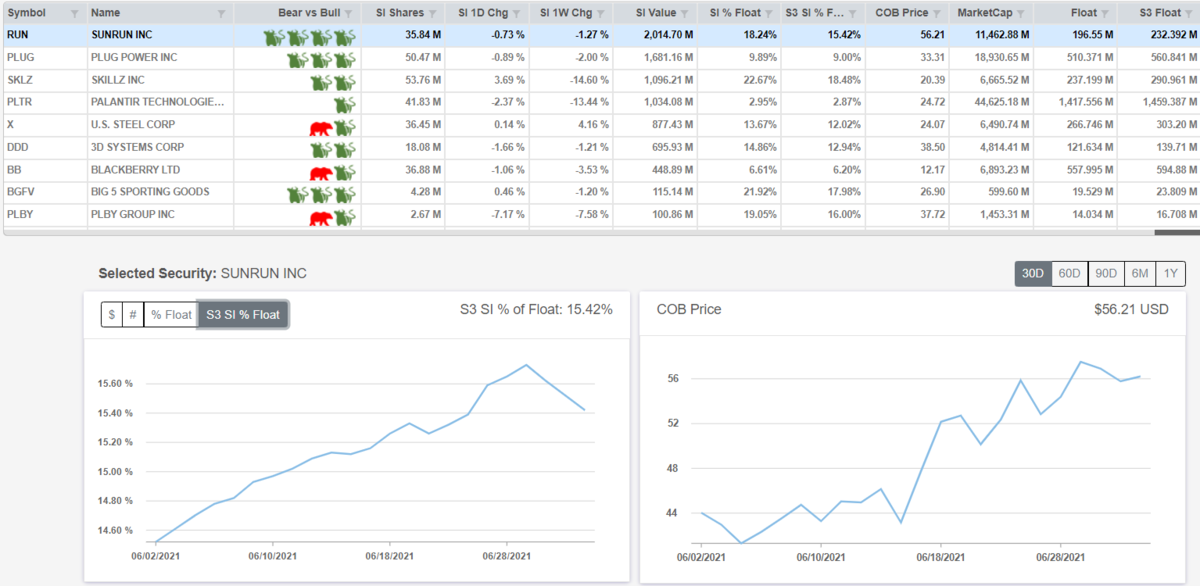The image size is (1200, 586).
Task: Click the U.S. STEEL CORP name cell
Action: coord(160,125)
